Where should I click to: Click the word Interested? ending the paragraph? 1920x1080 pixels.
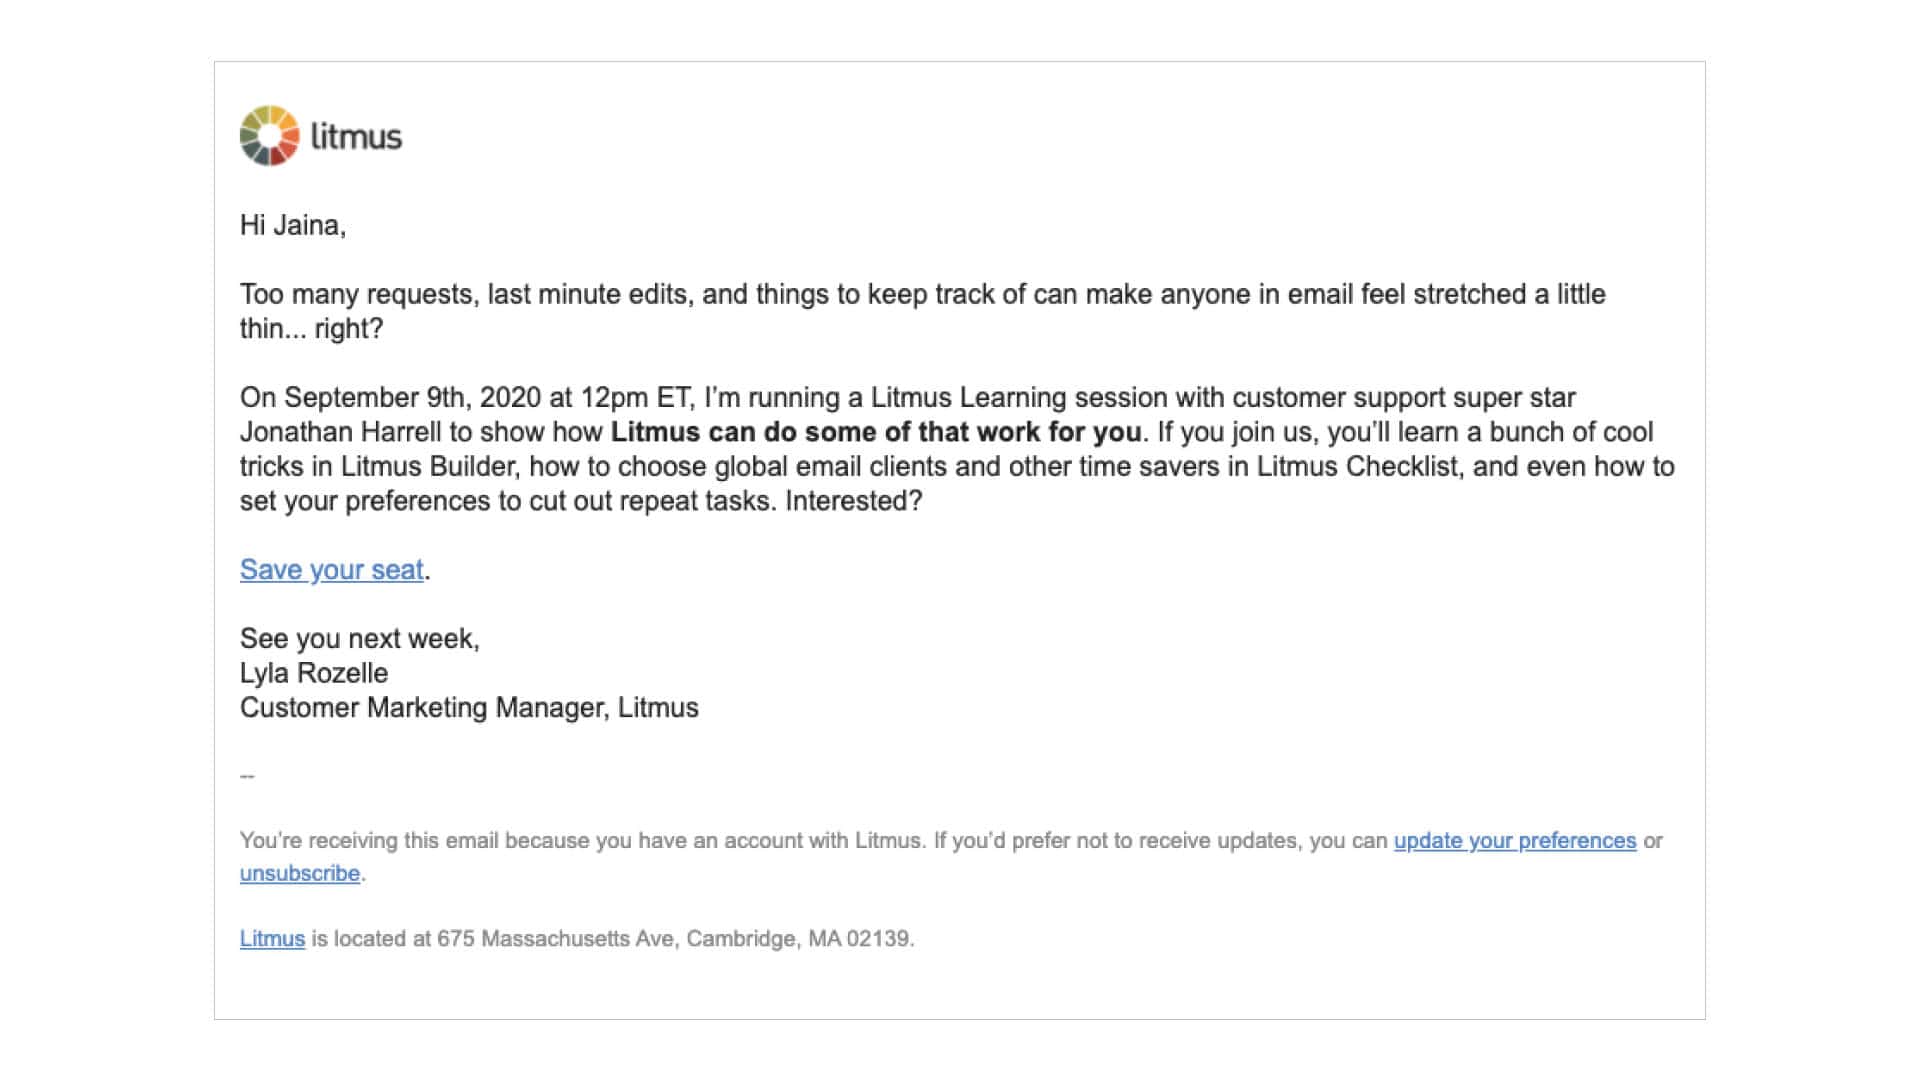[x=853, y=501]
